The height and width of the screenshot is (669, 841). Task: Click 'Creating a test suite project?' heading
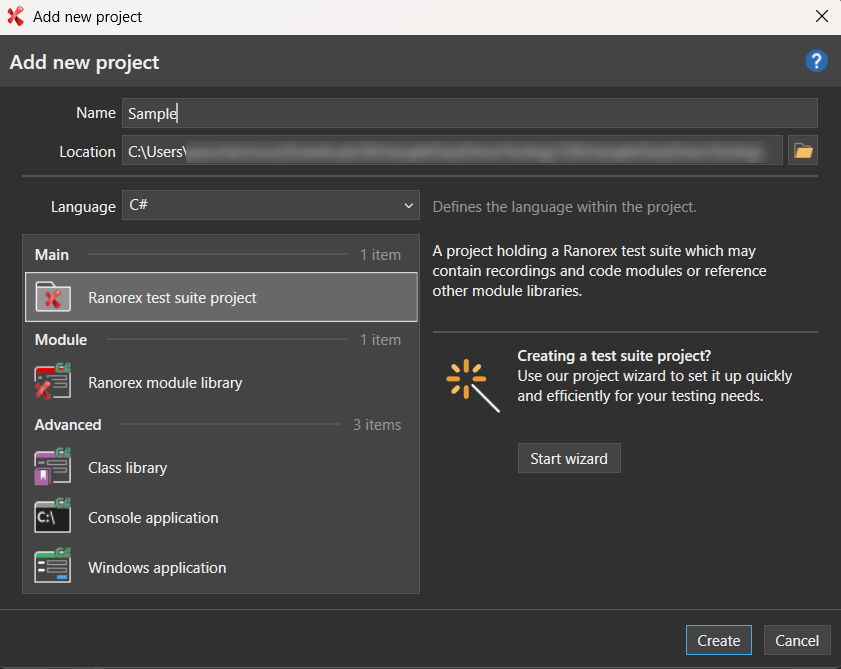click(614, 356)
